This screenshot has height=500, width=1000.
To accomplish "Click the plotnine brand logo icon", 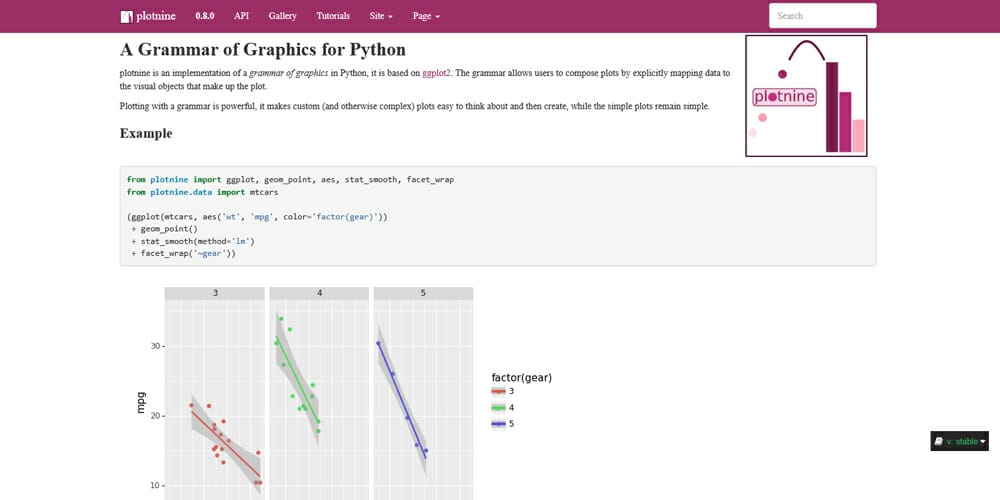I will 126,17.
